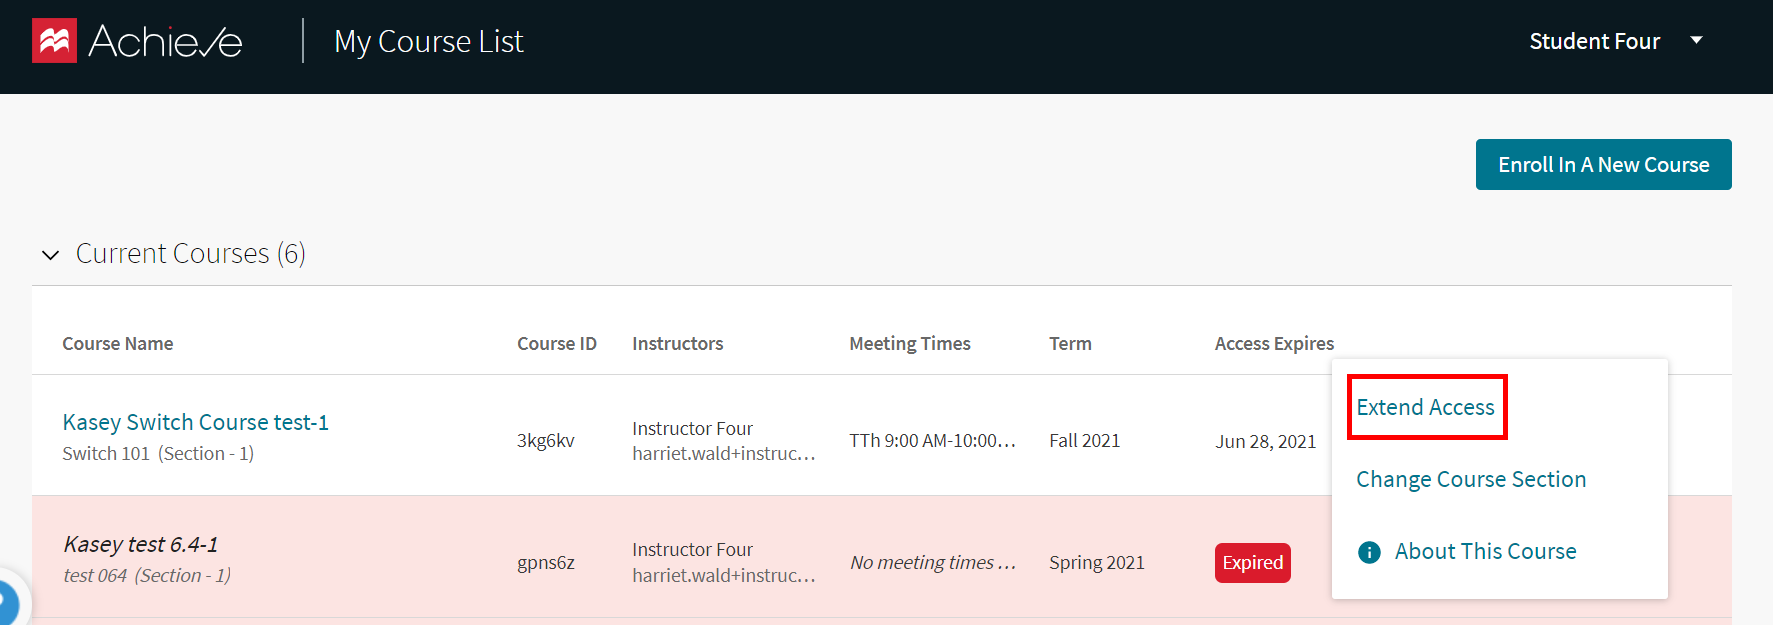This screenshot has height=625, width=1773.
Task: Click Enroll In A New Course button
Action: [1603, 164]
